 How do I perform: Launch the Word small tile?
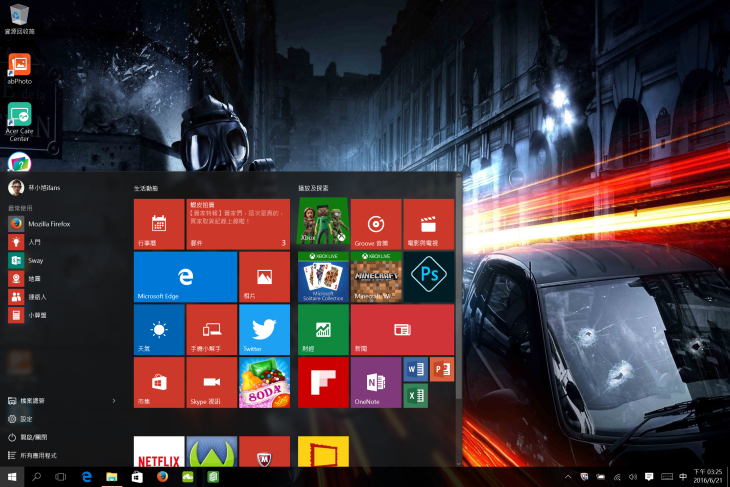click(x=415, y=369)
